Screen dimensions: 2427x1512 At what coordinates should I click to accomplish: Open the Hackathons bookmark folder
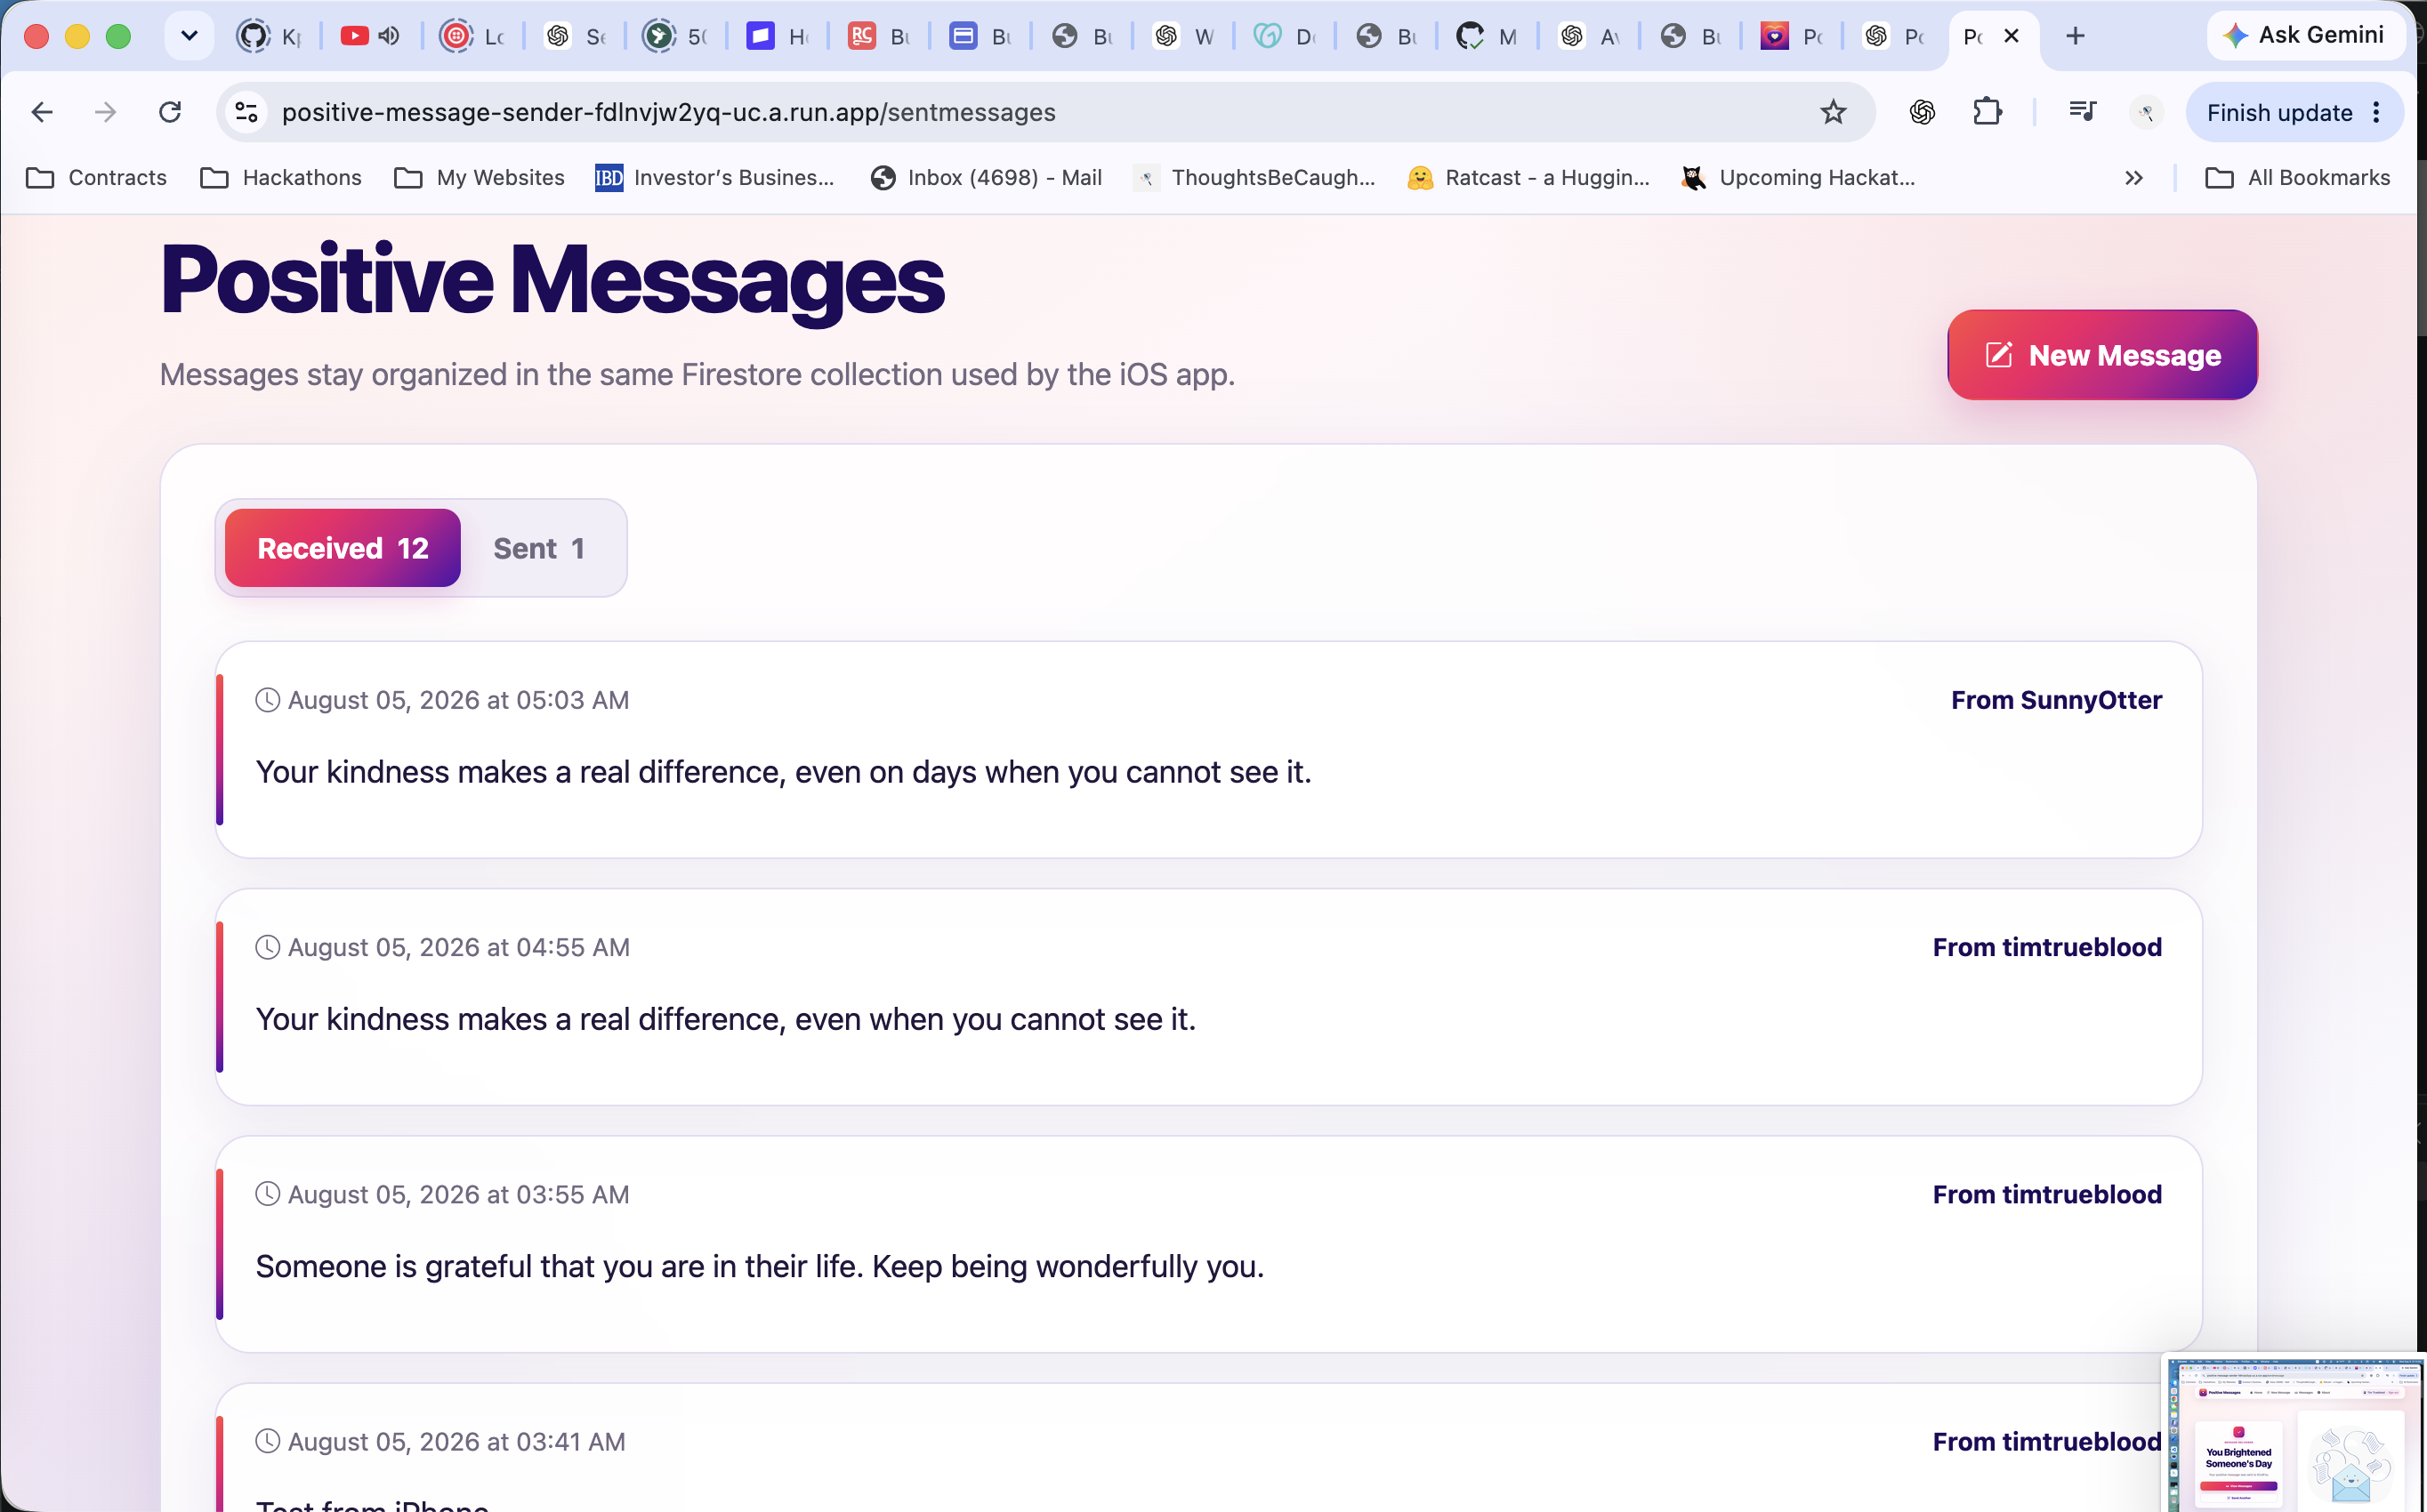pyautogui.click(x=281, y=178)
